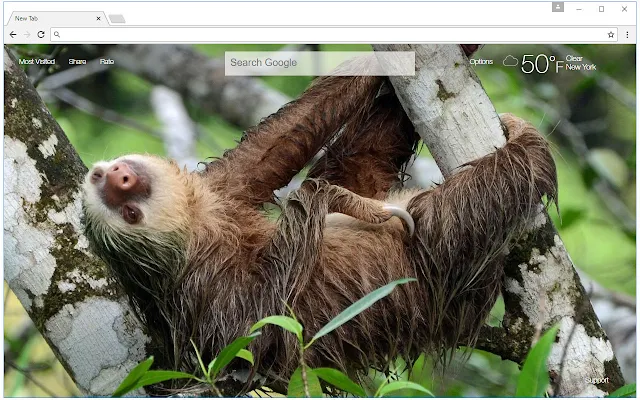Close the New Tab tab
Viewport: 640px width, 400px height.
tap(98, 18)
